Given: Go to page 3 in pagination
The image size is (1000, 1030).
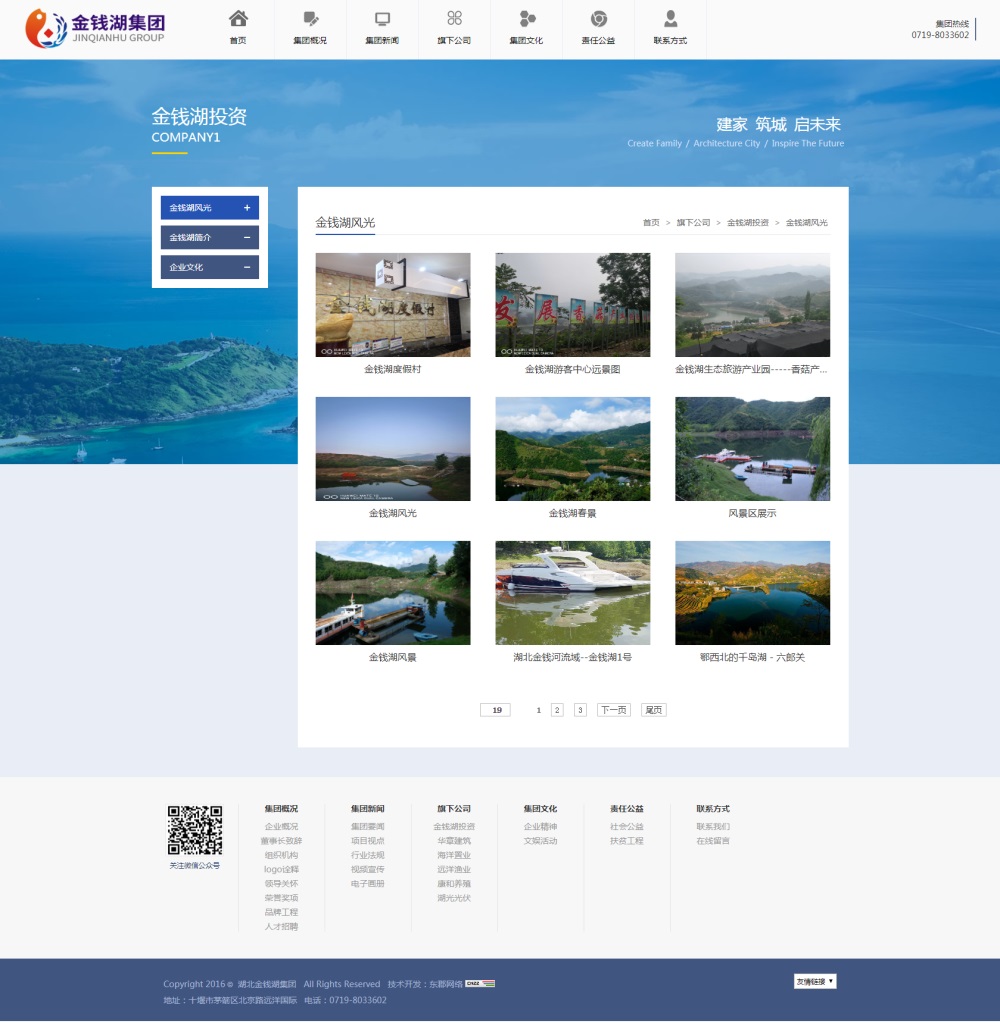Looking at the screenshot, I should click(x=580, y=710).
